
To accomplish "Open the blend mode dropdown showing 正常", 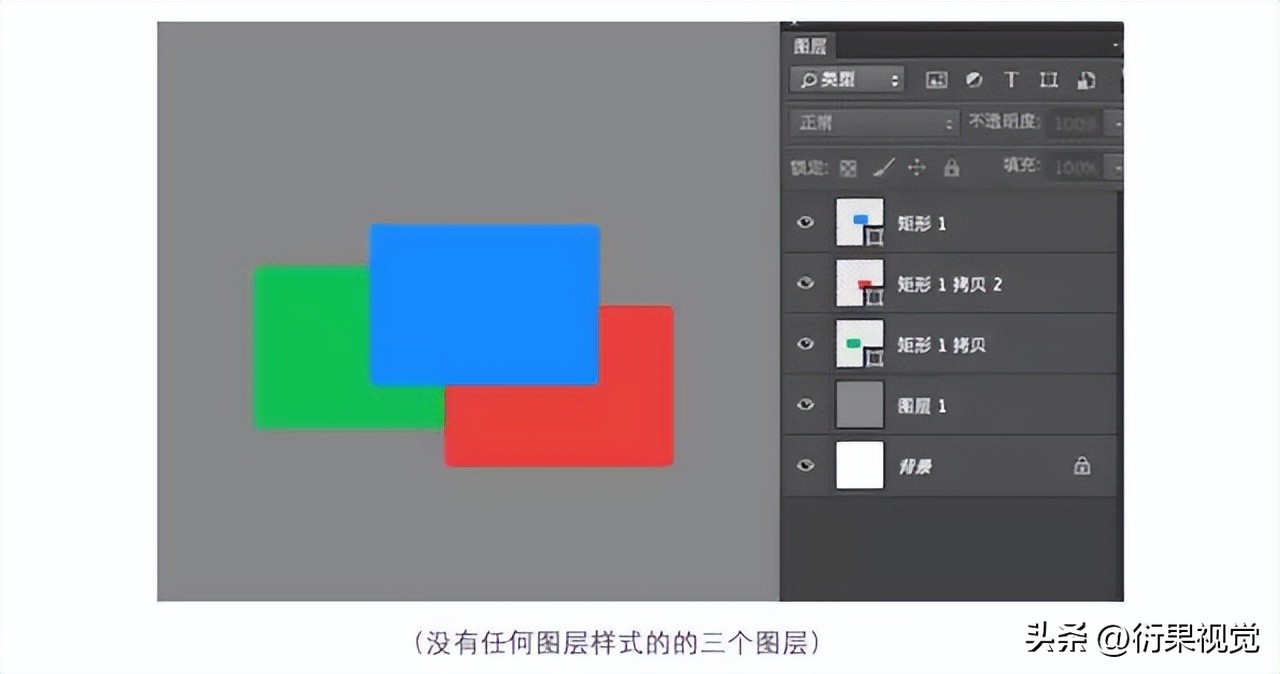I will tap(872, 123).
